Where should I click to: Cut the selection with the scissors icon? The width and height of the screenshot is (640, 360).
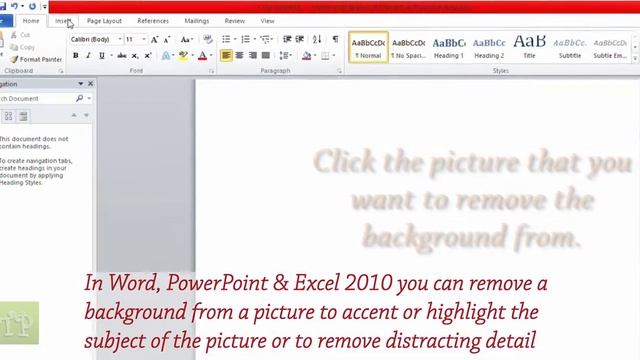20,35
